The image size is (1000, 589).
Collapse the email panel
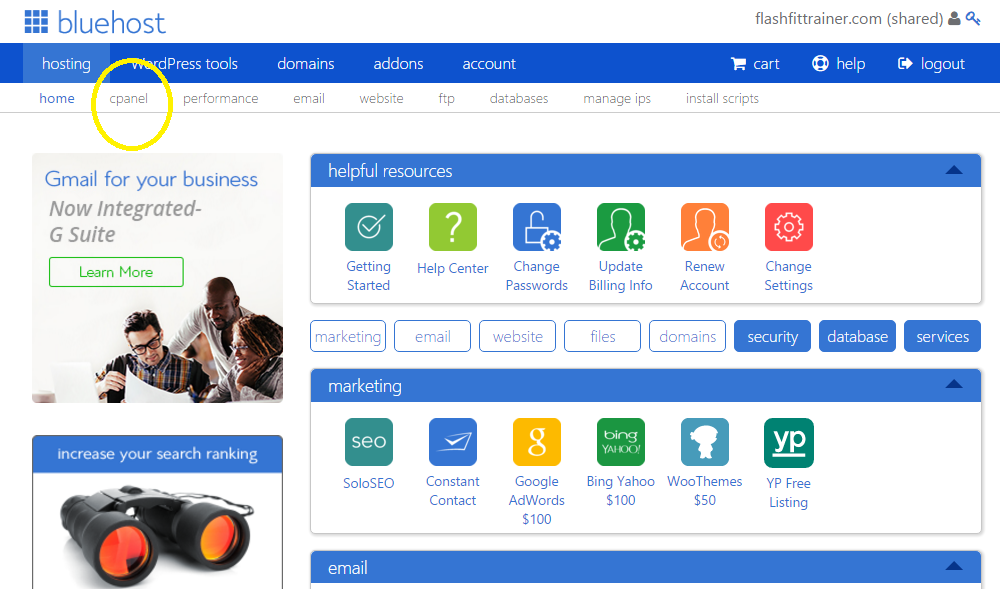(x=954, y=566)
